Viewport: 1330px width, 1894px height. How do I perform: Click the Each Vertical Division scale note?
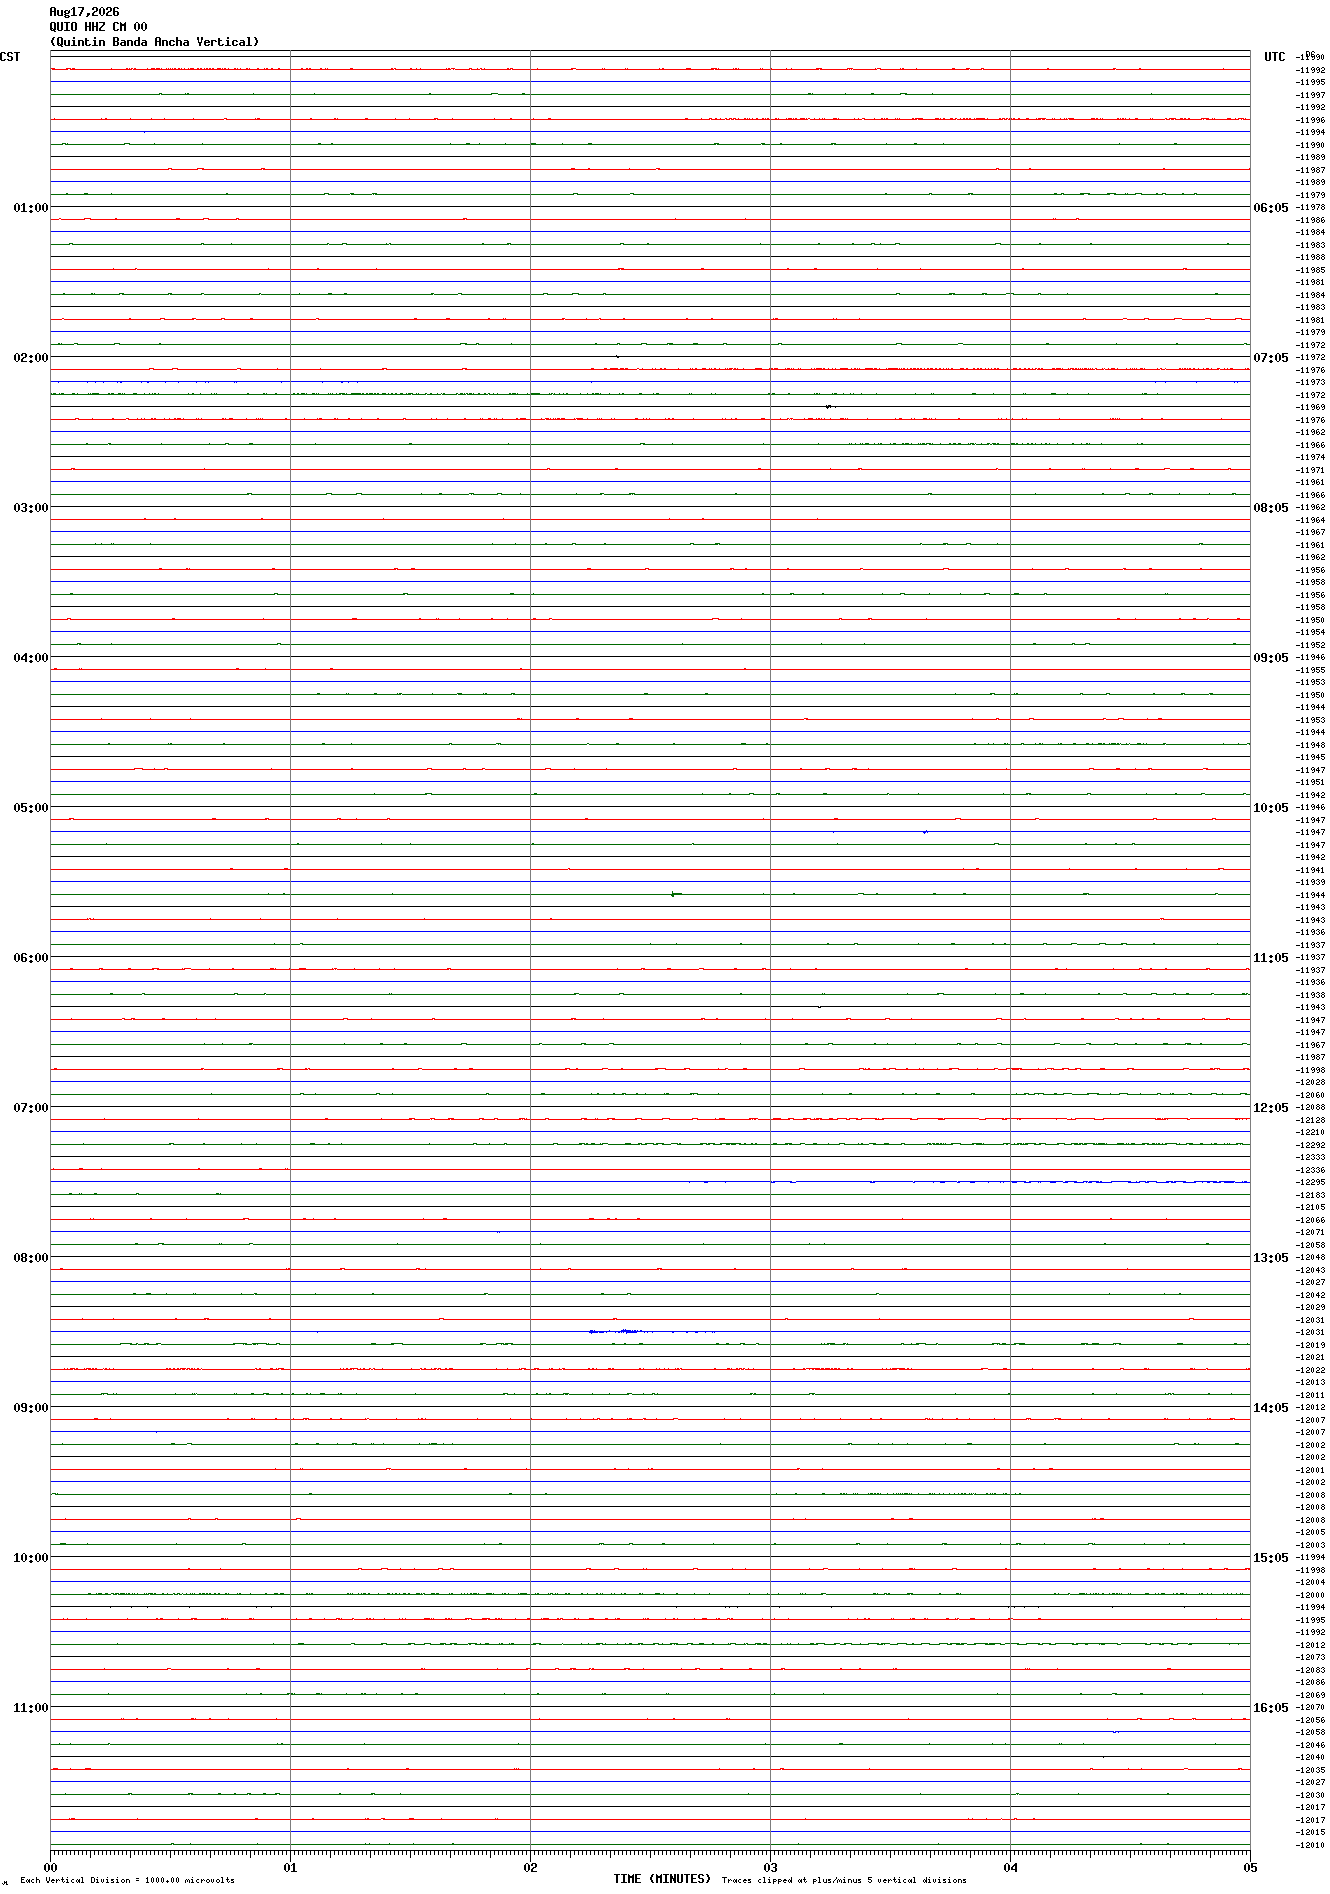(127, 1881)
